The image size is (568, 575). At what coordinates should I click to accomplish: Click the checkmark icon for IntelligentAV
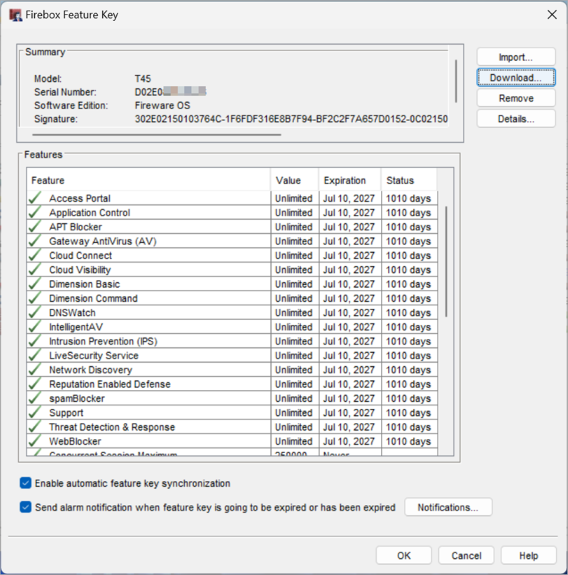tap(35, 327)
